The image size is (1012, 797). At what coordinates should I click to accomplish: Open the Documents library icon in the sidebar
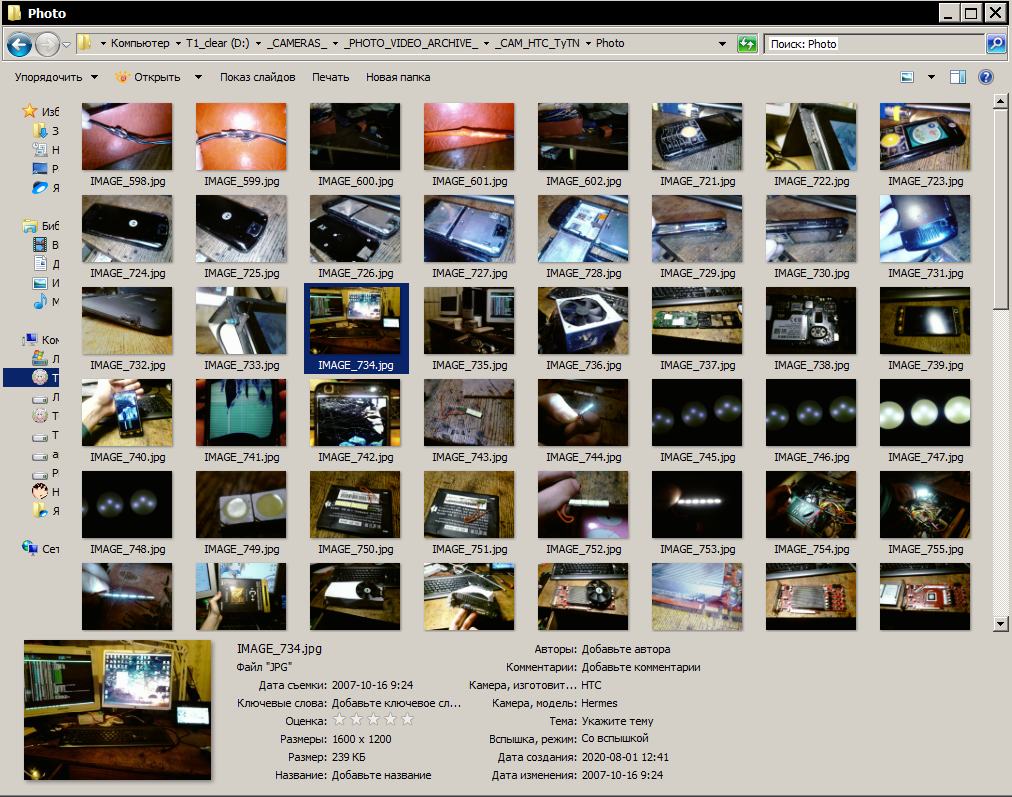point(40,263)
